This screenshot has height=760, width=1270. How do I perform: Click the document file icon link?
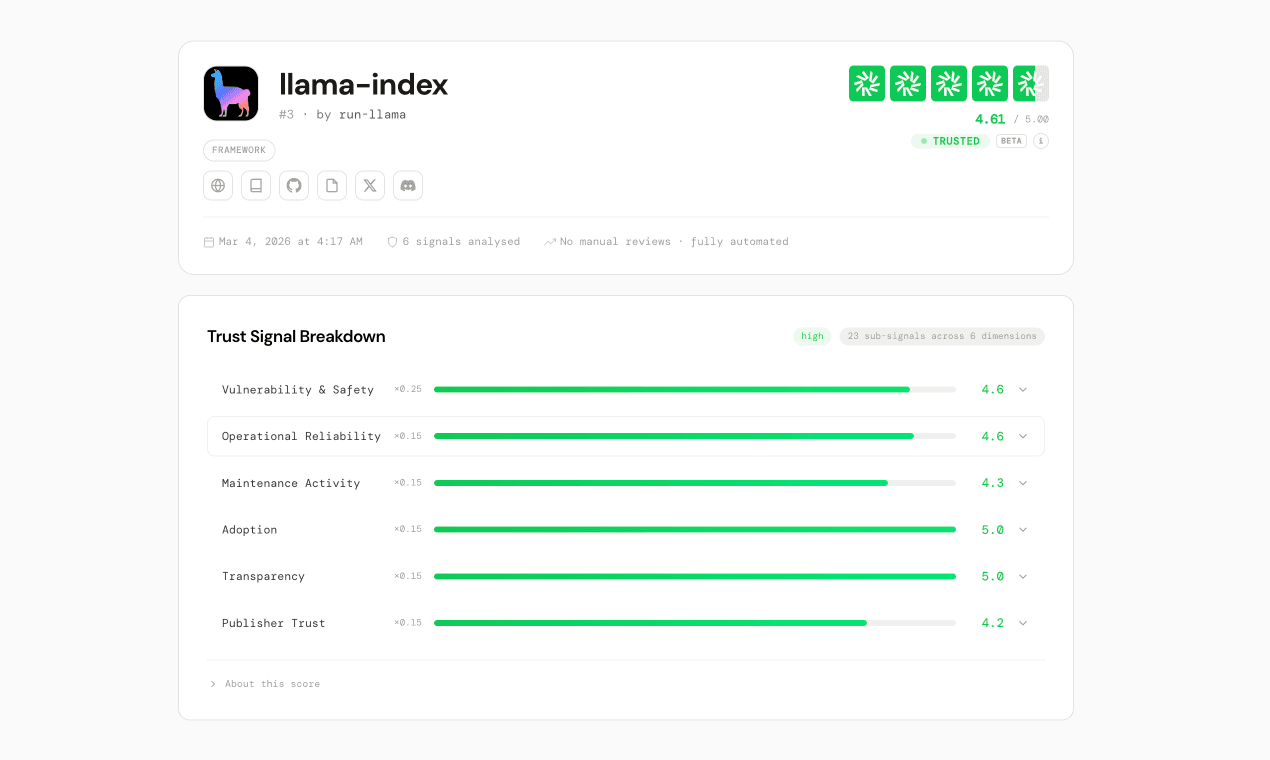click(x=332, y=185)
